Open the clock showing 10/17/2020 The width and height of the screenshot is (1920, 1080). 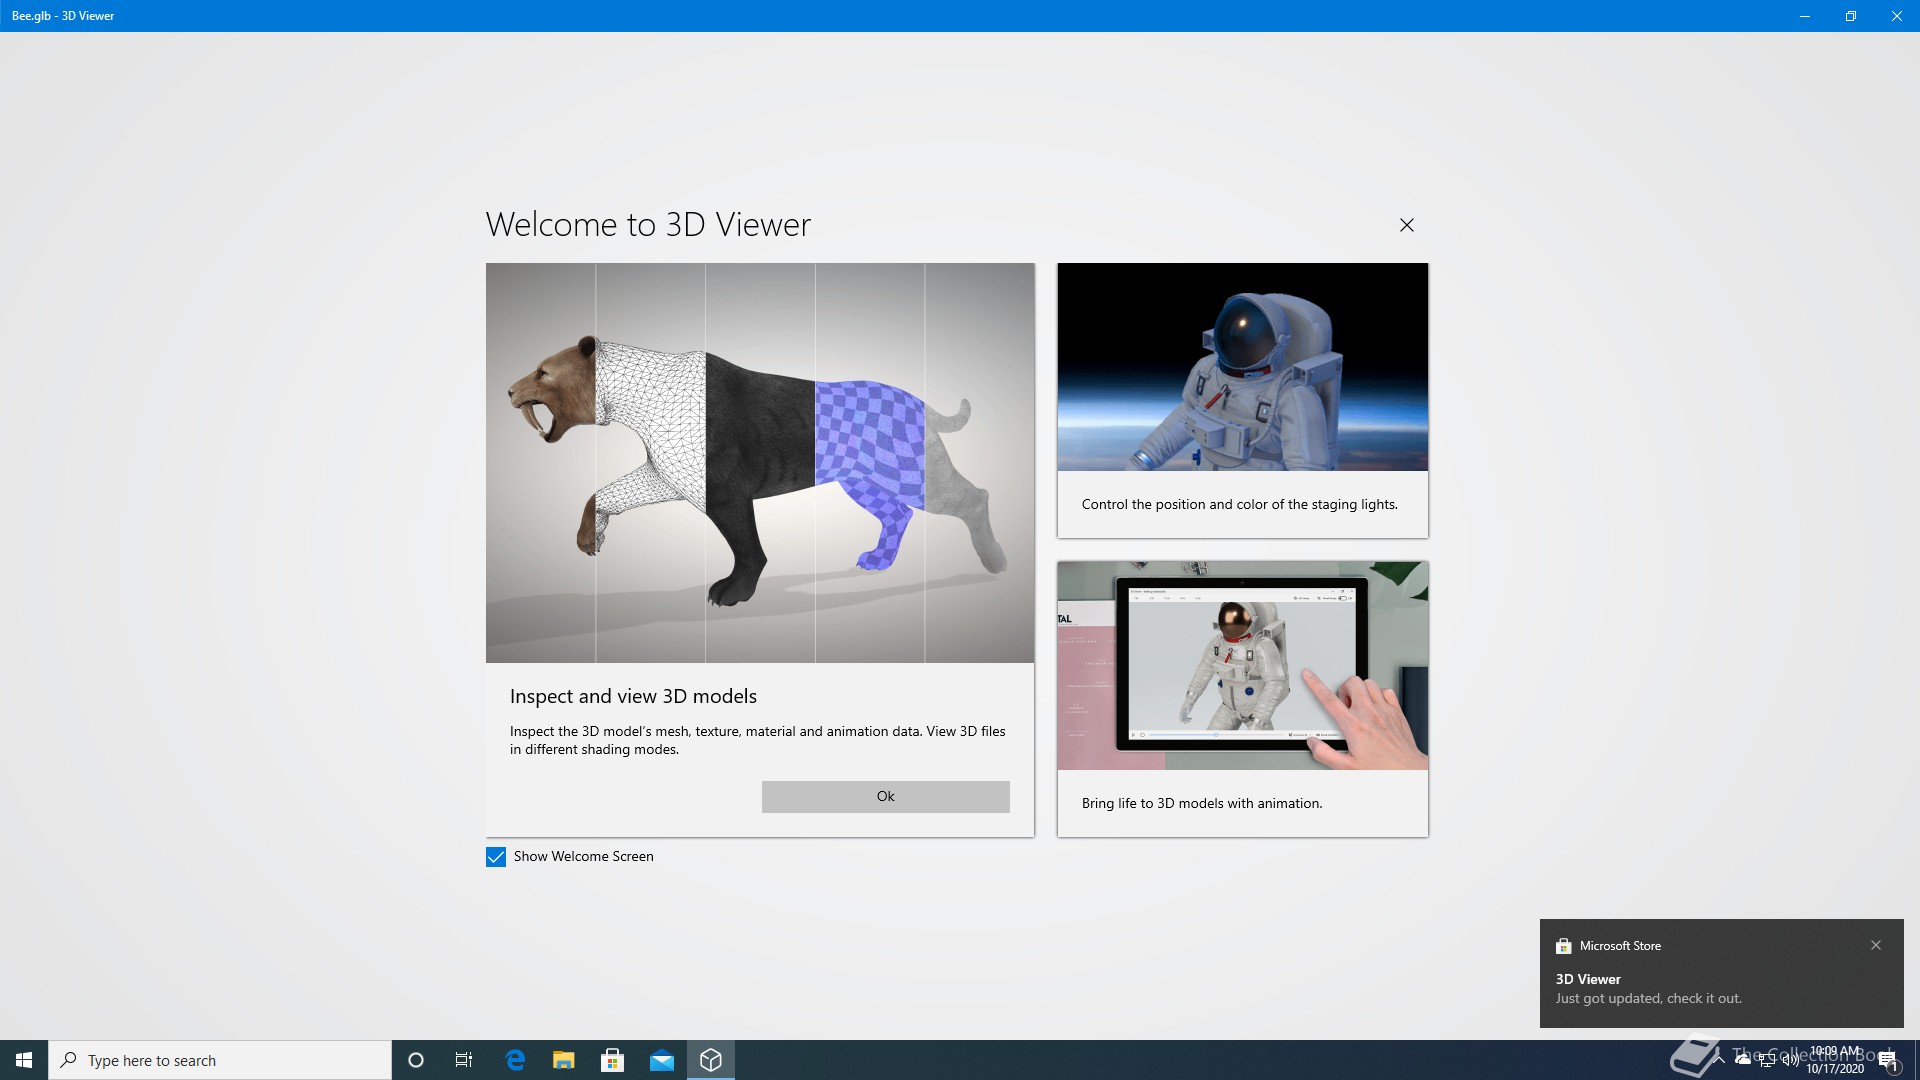pyautogui.click(x=1835, y=1060)
